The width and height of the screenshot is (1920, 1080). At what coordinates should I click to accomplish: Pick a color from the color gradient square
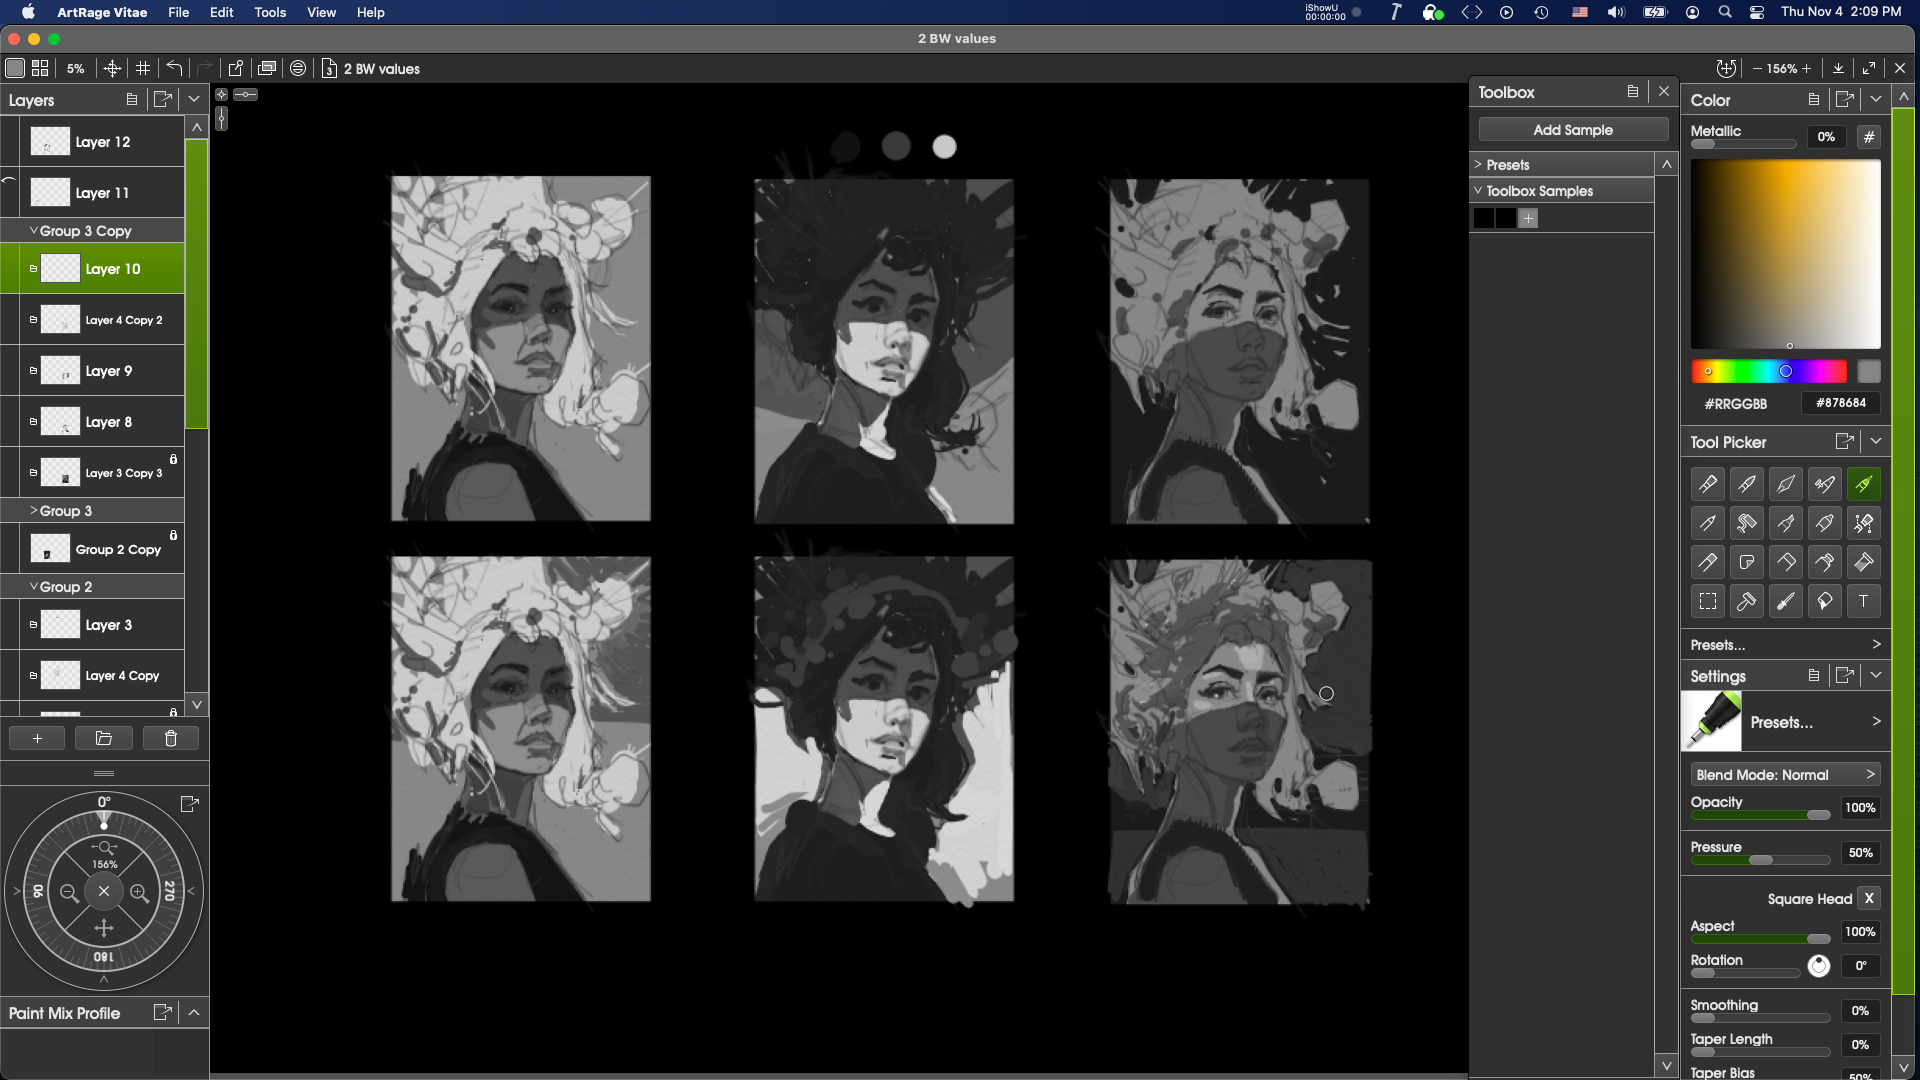[x=1786, y=255]
